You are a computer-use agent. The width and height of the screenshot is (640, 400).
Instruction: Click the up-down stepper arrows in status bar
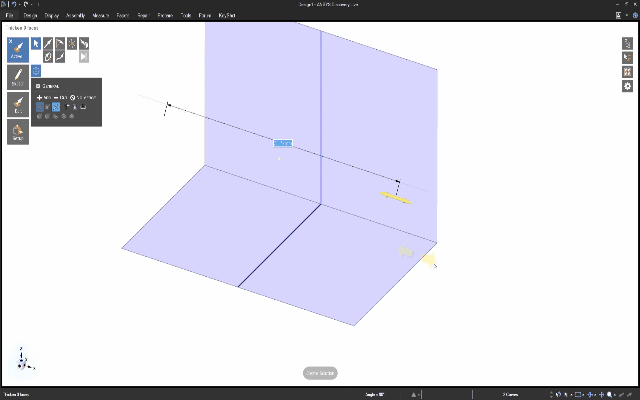coord(551,394)
